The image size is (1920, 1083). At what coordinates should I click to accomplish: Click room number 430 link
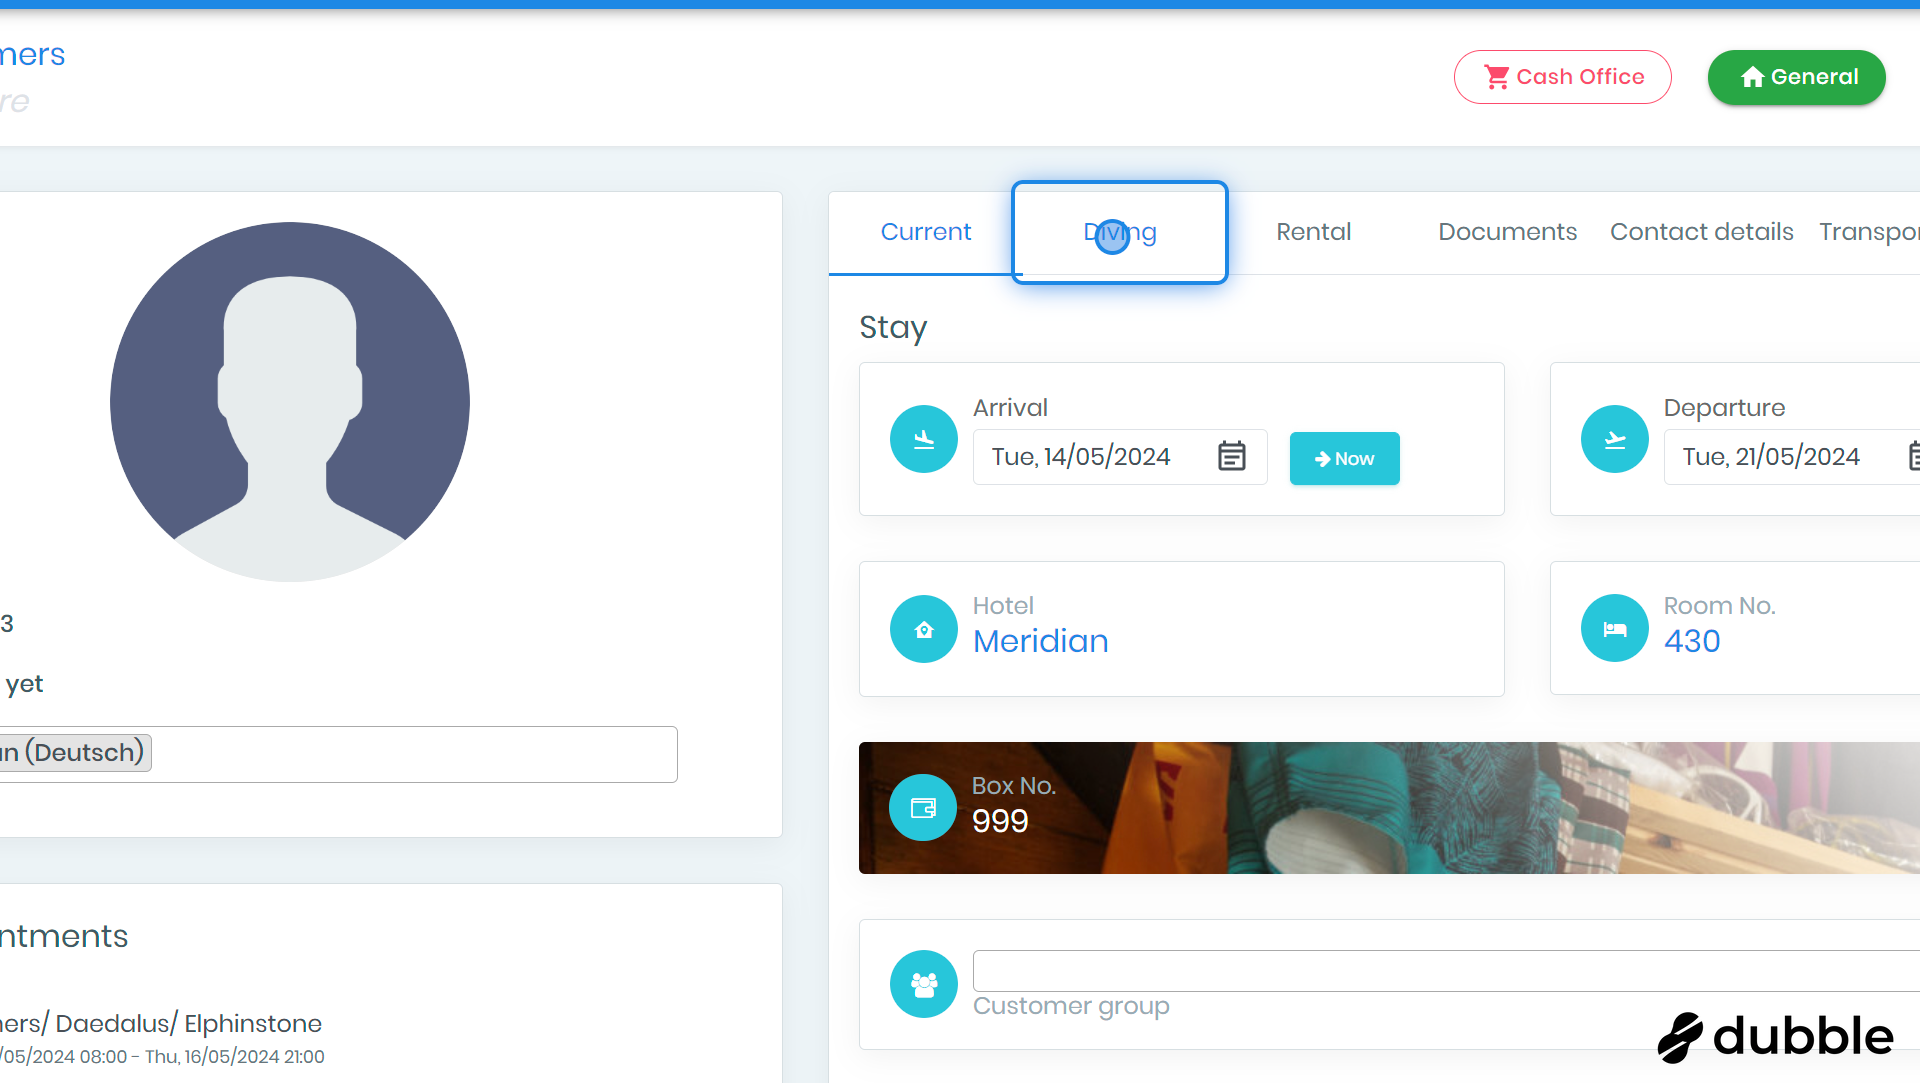[1692, 641]
